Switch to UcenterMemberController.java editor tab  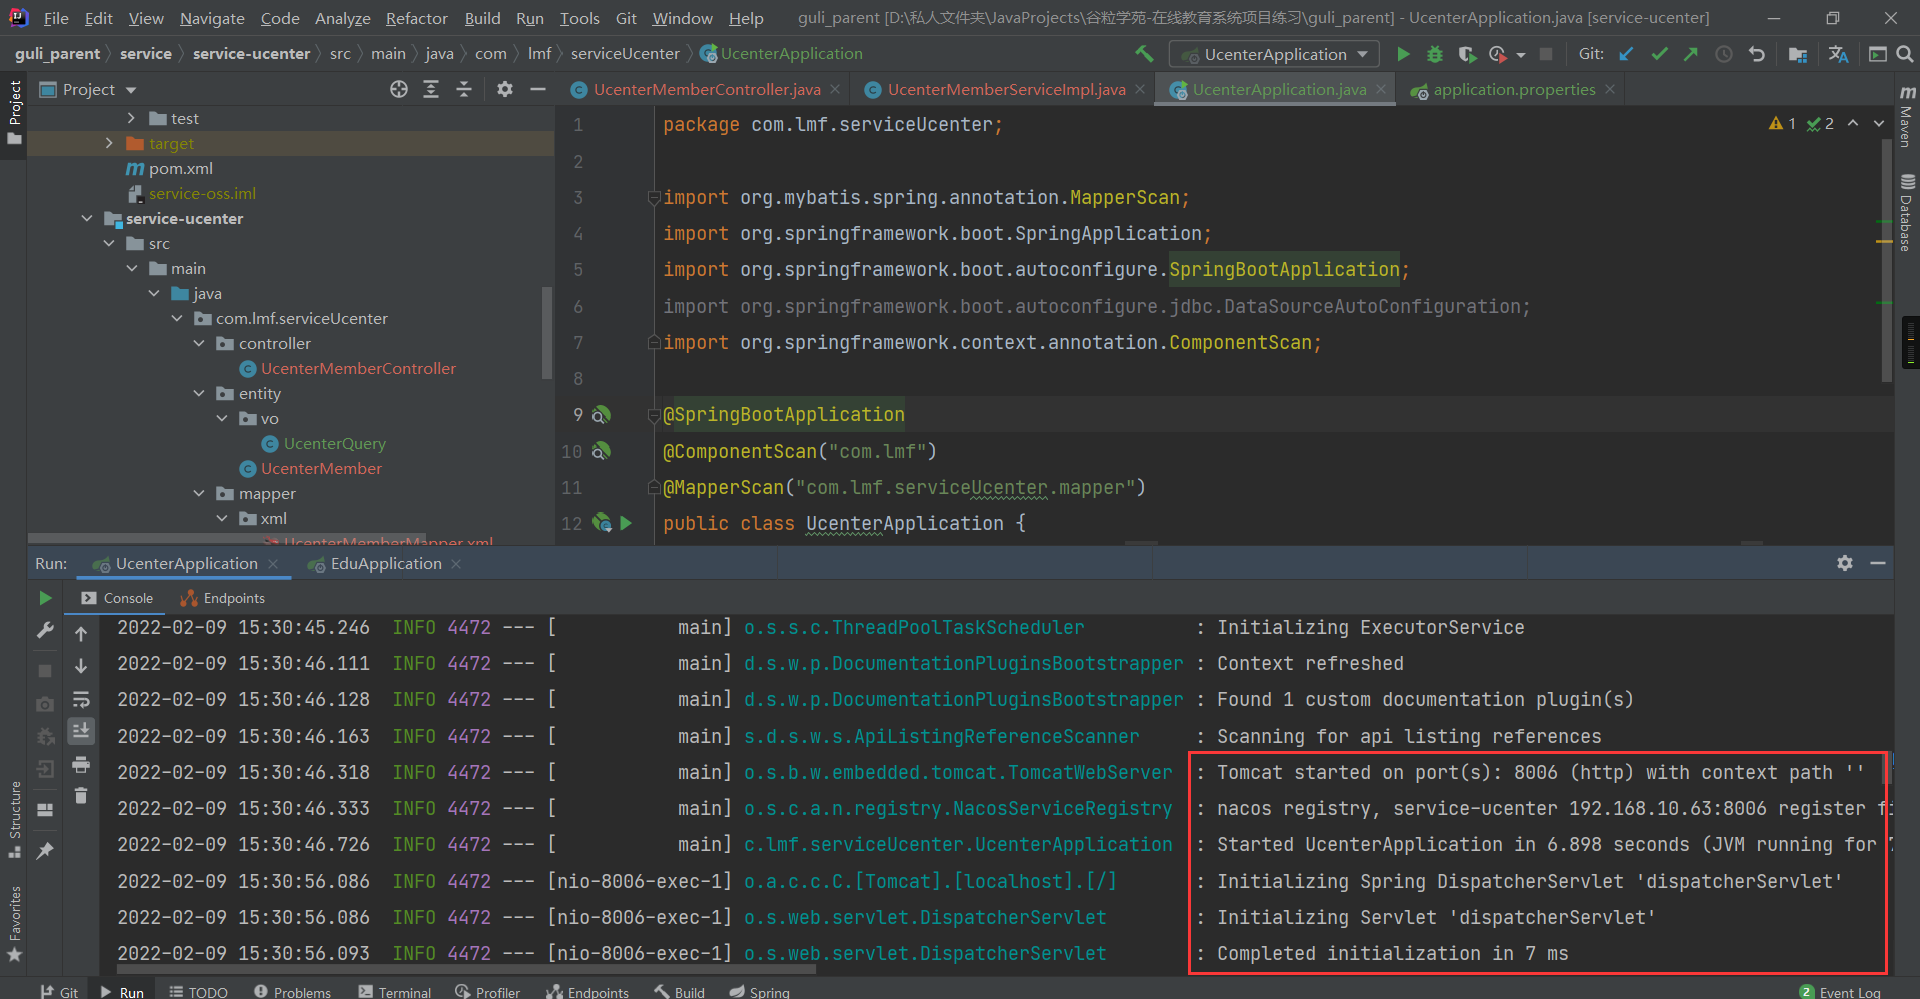click(x=707, y=90)
